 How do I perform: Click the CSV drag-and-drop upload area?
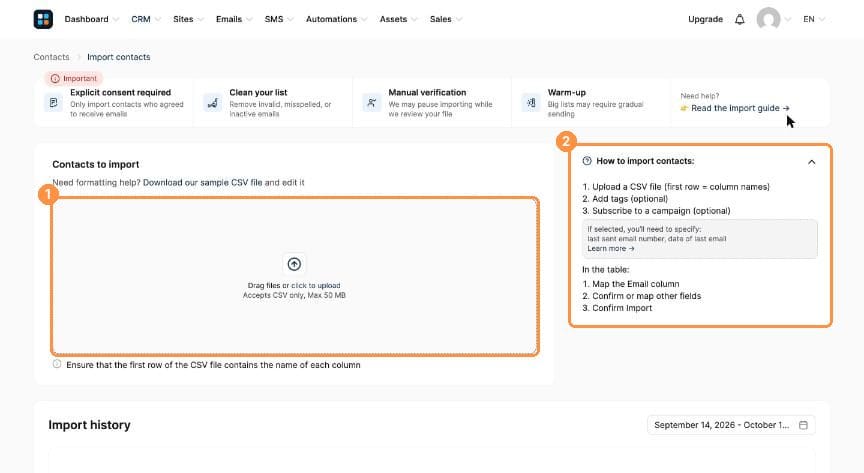tap(295, 277)
